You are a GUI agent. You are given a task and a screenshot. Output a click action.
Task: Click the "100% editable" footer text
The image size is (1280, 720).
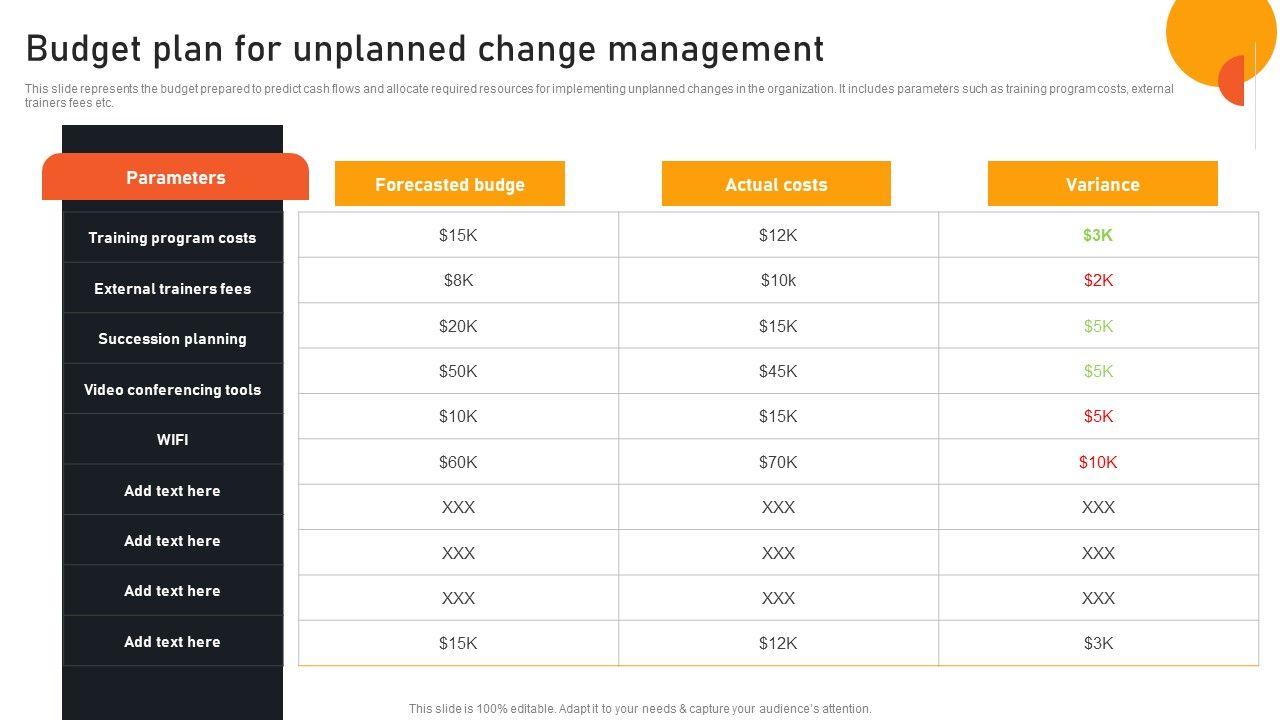coord(640,709)
